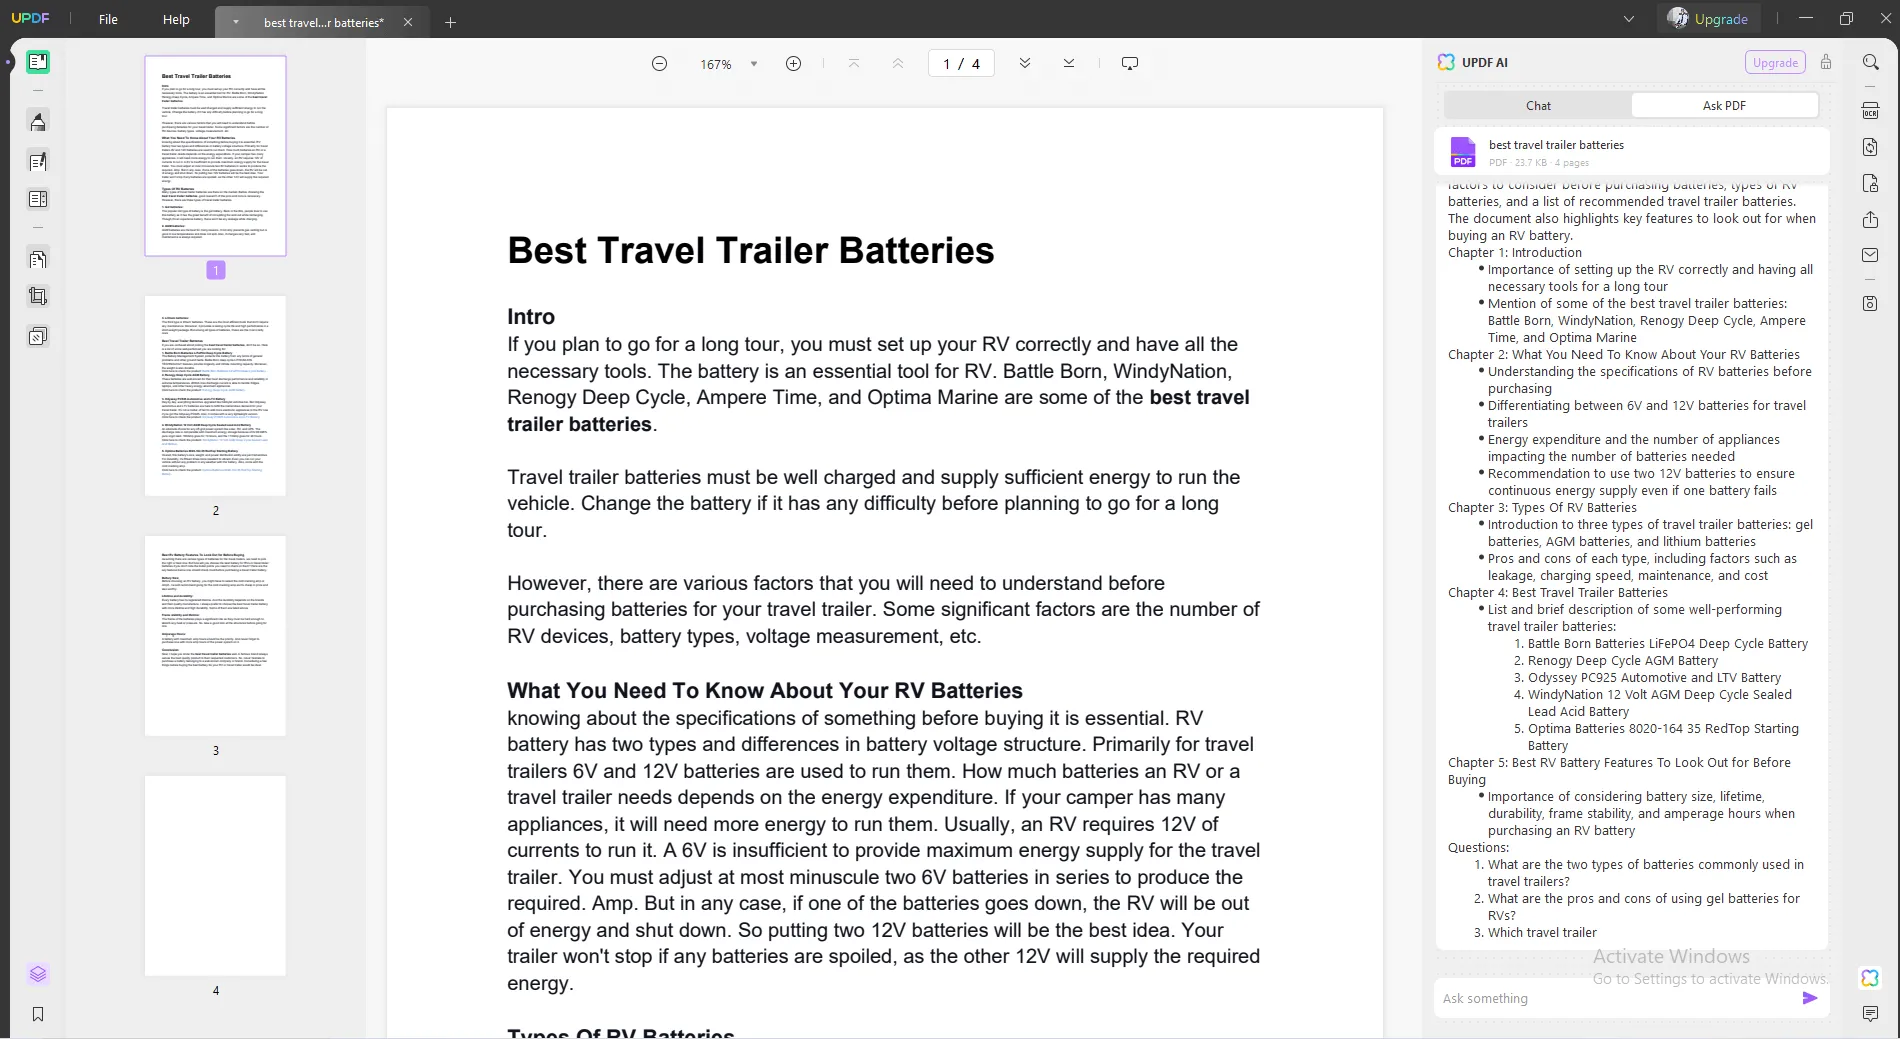This screenshot has height=1039, width=1900.
Task: Select the Comment highlighter tool
Action: (x=38, y=122)
